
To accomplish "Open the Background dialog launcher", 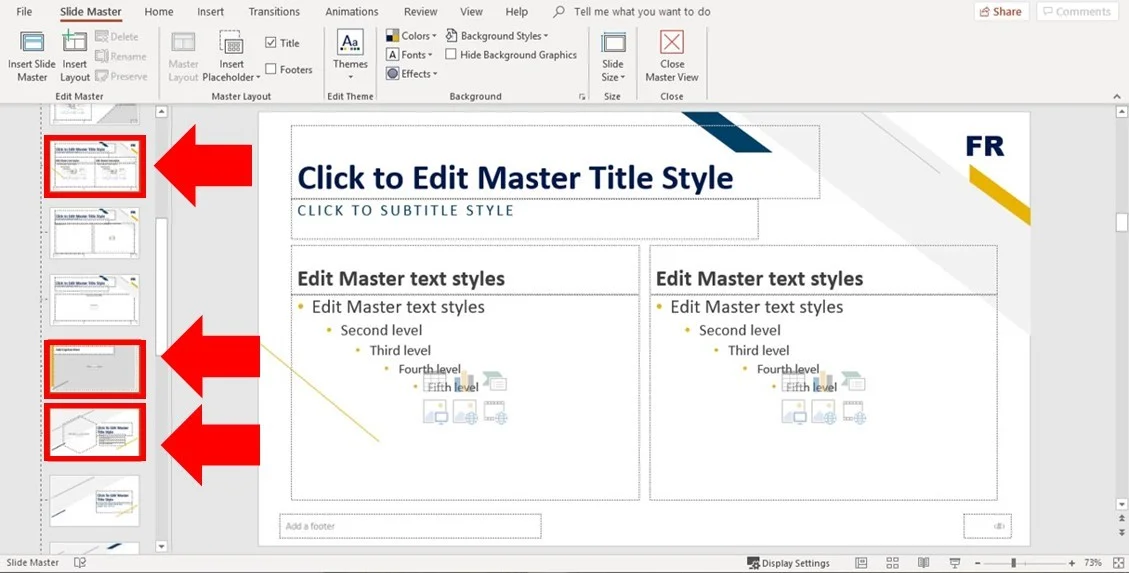I will [582, 96].
